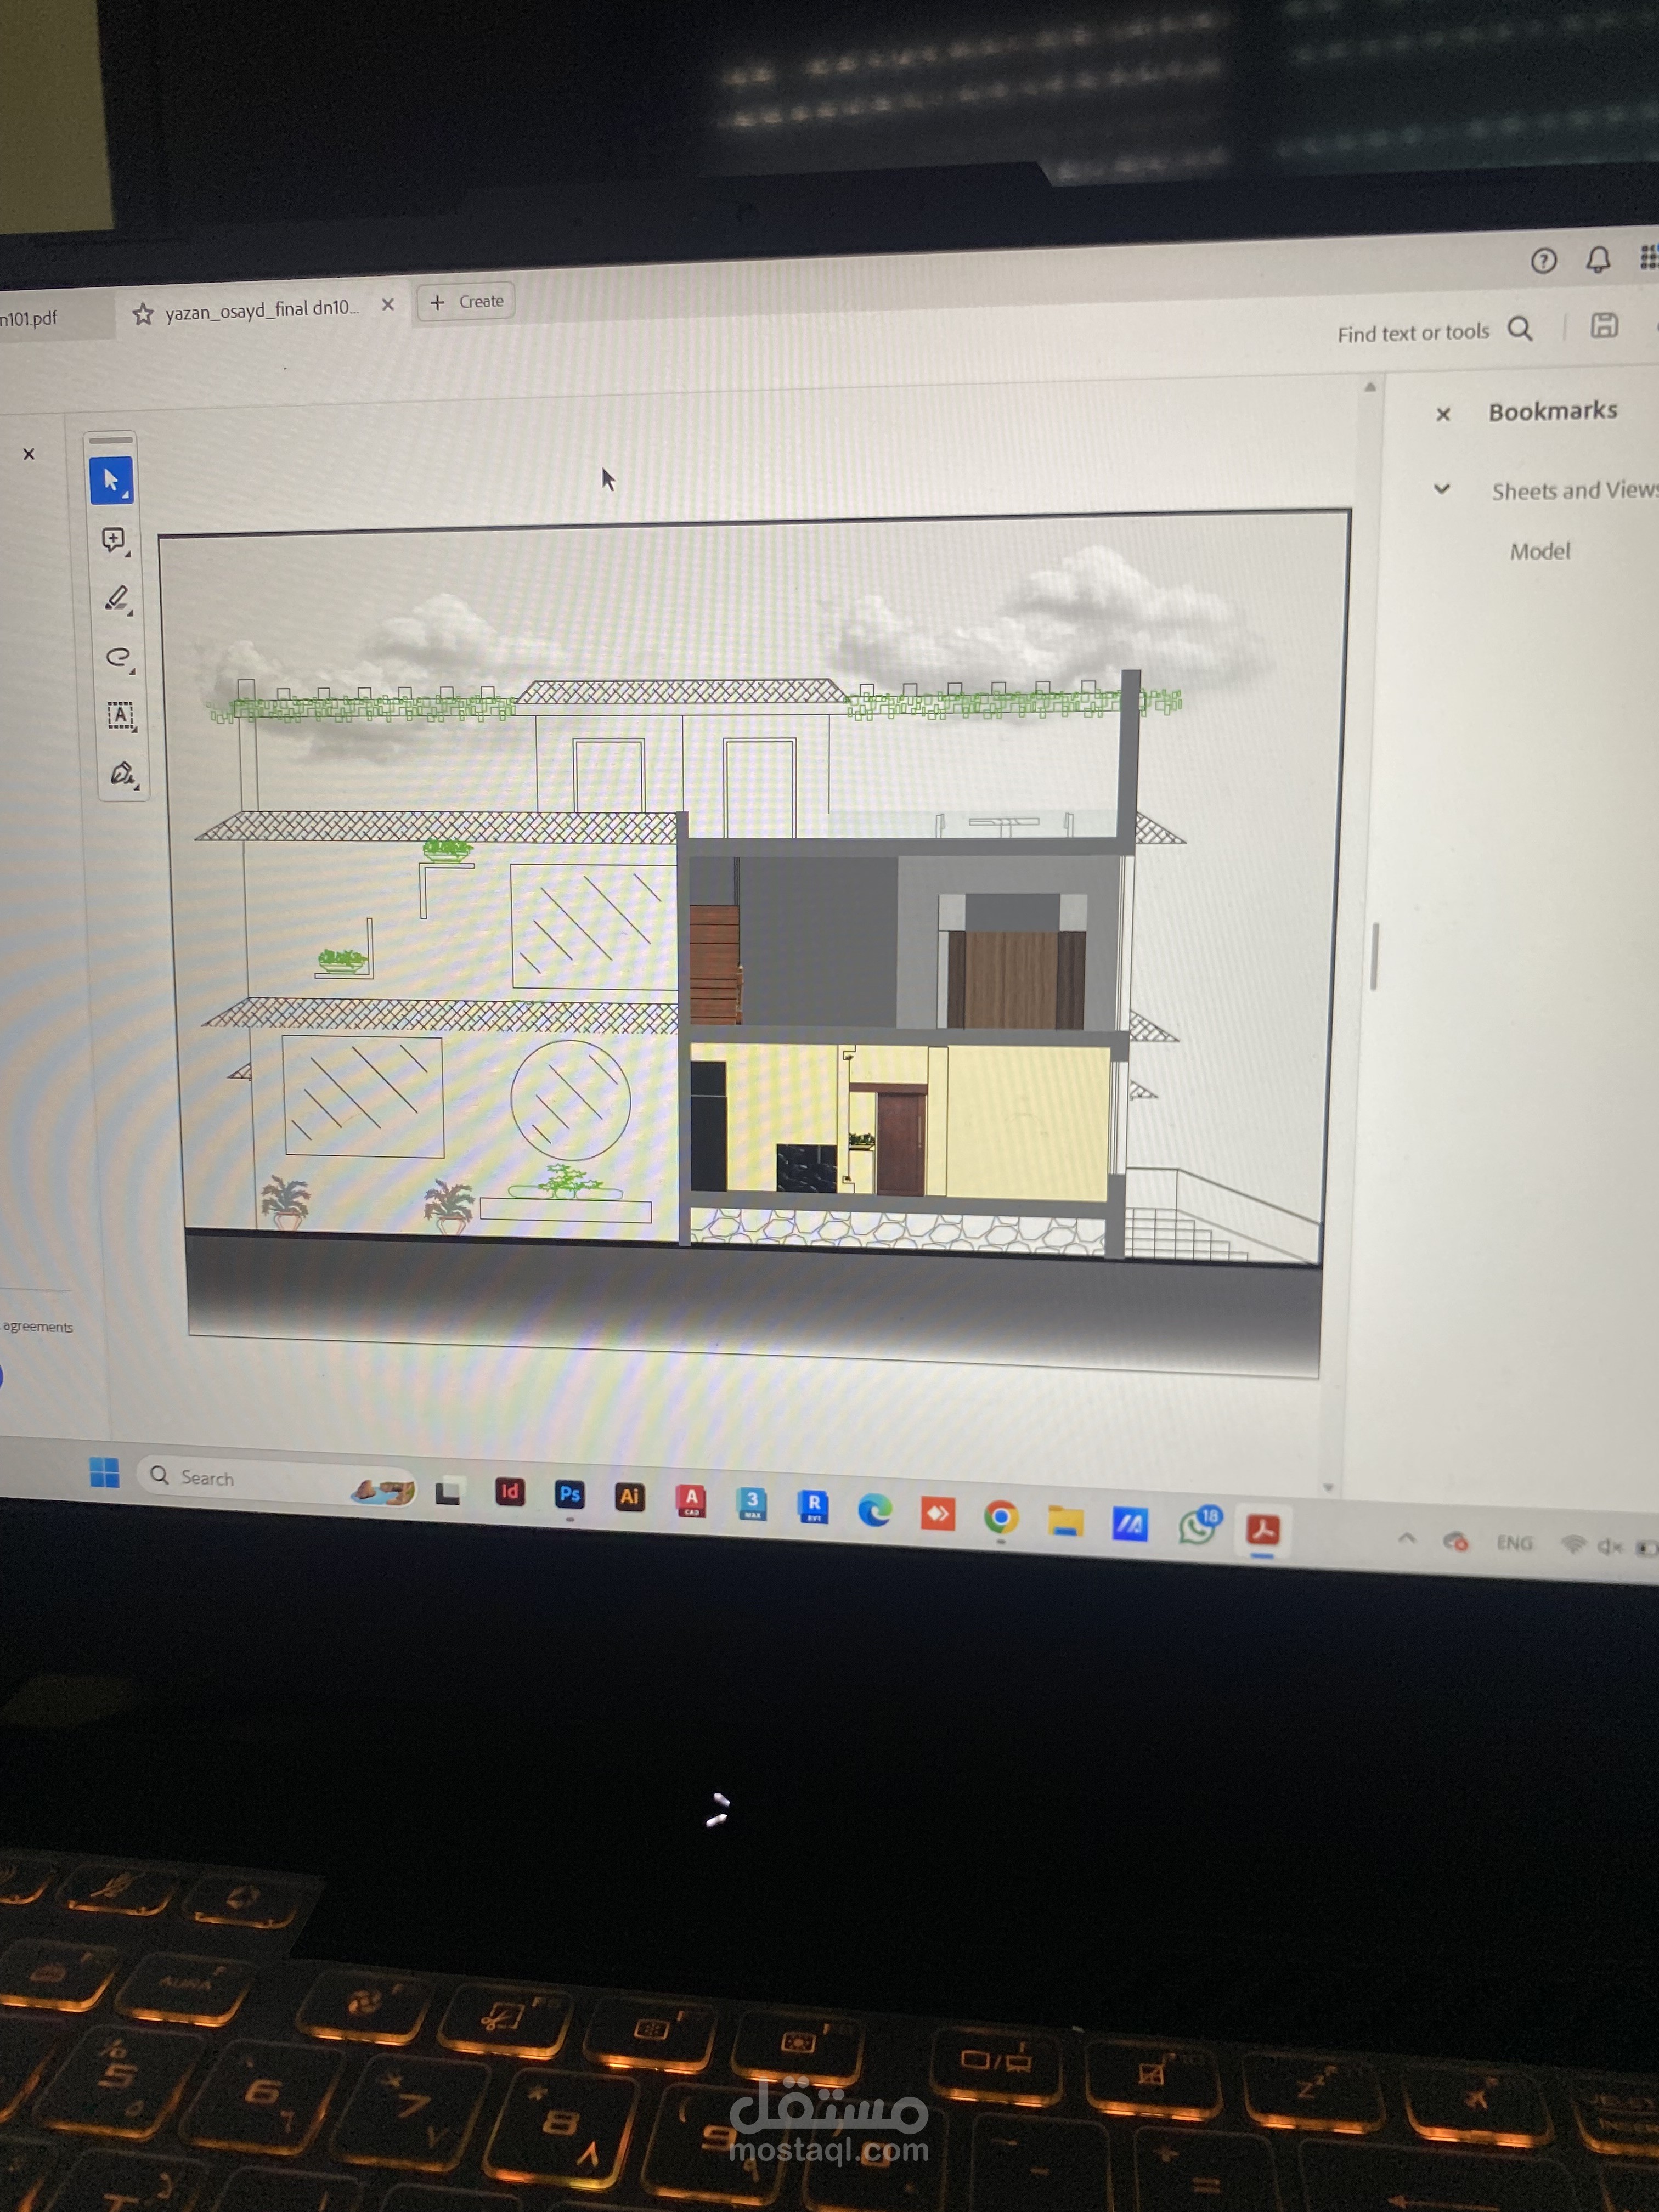
Task: Open AutoCAD from the taskbar
Action: click(x=691, y=1500)
